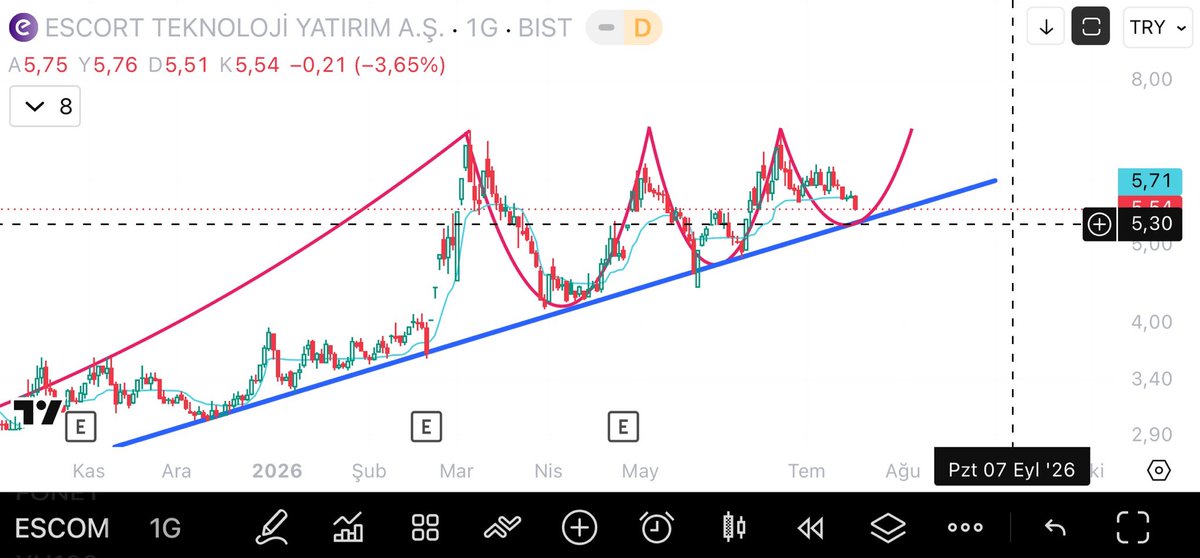The width and height of the screenshot is (1200, 558).
Task: Undo with the curved back arrow
Action: [x=1054, y=527]
